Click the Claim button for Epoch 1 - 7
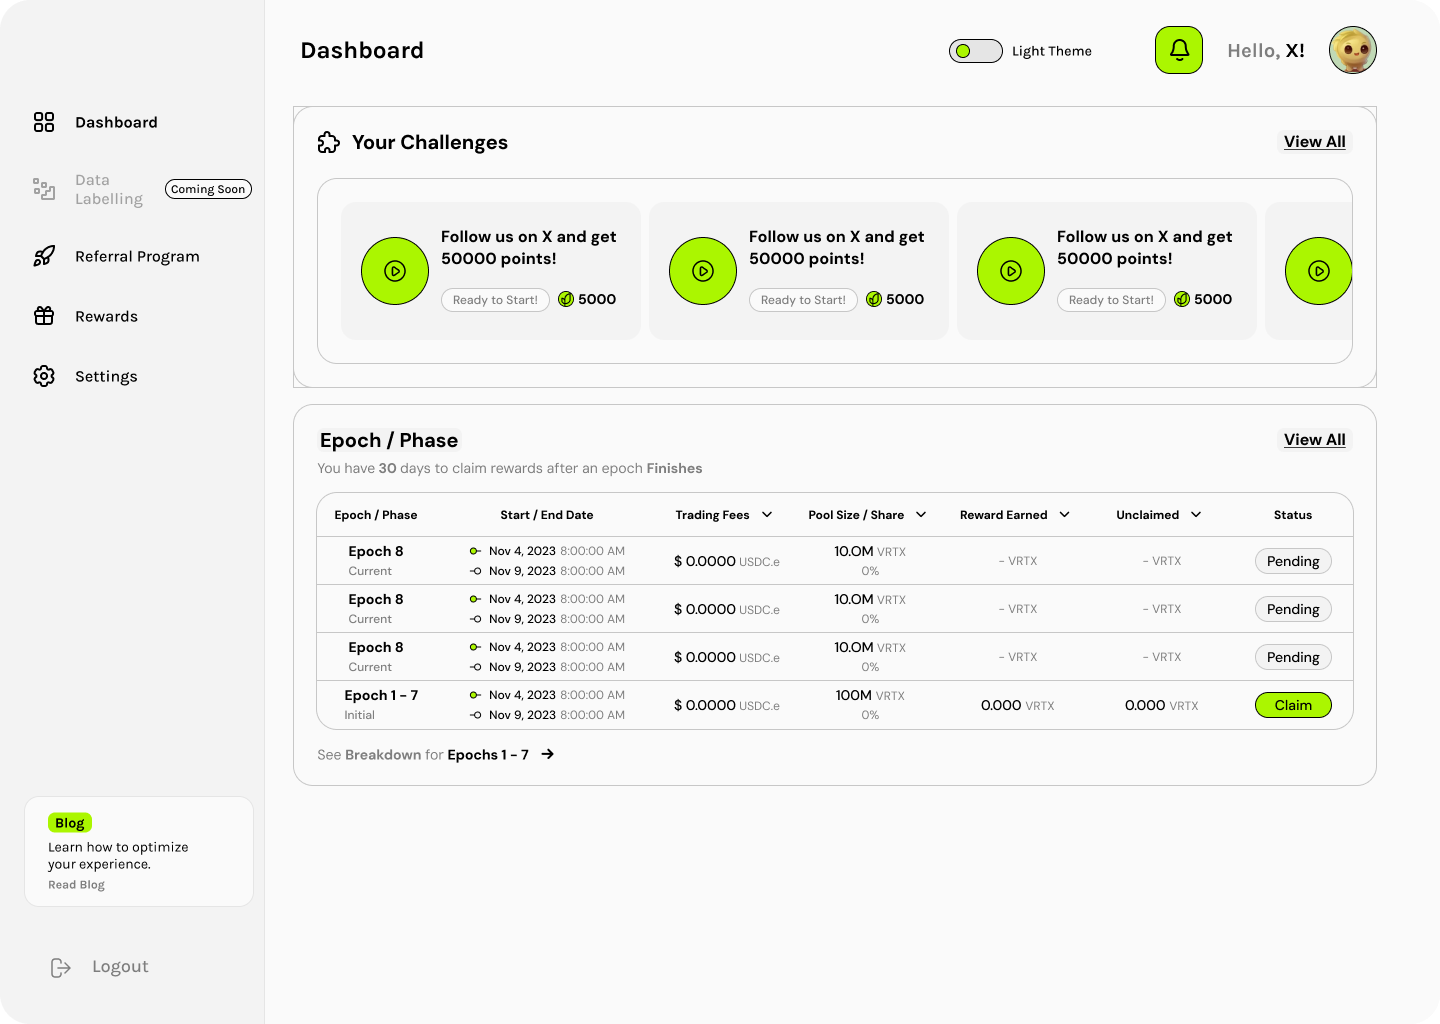This screenshot has width=1440, height=1024. point(1292,705)
